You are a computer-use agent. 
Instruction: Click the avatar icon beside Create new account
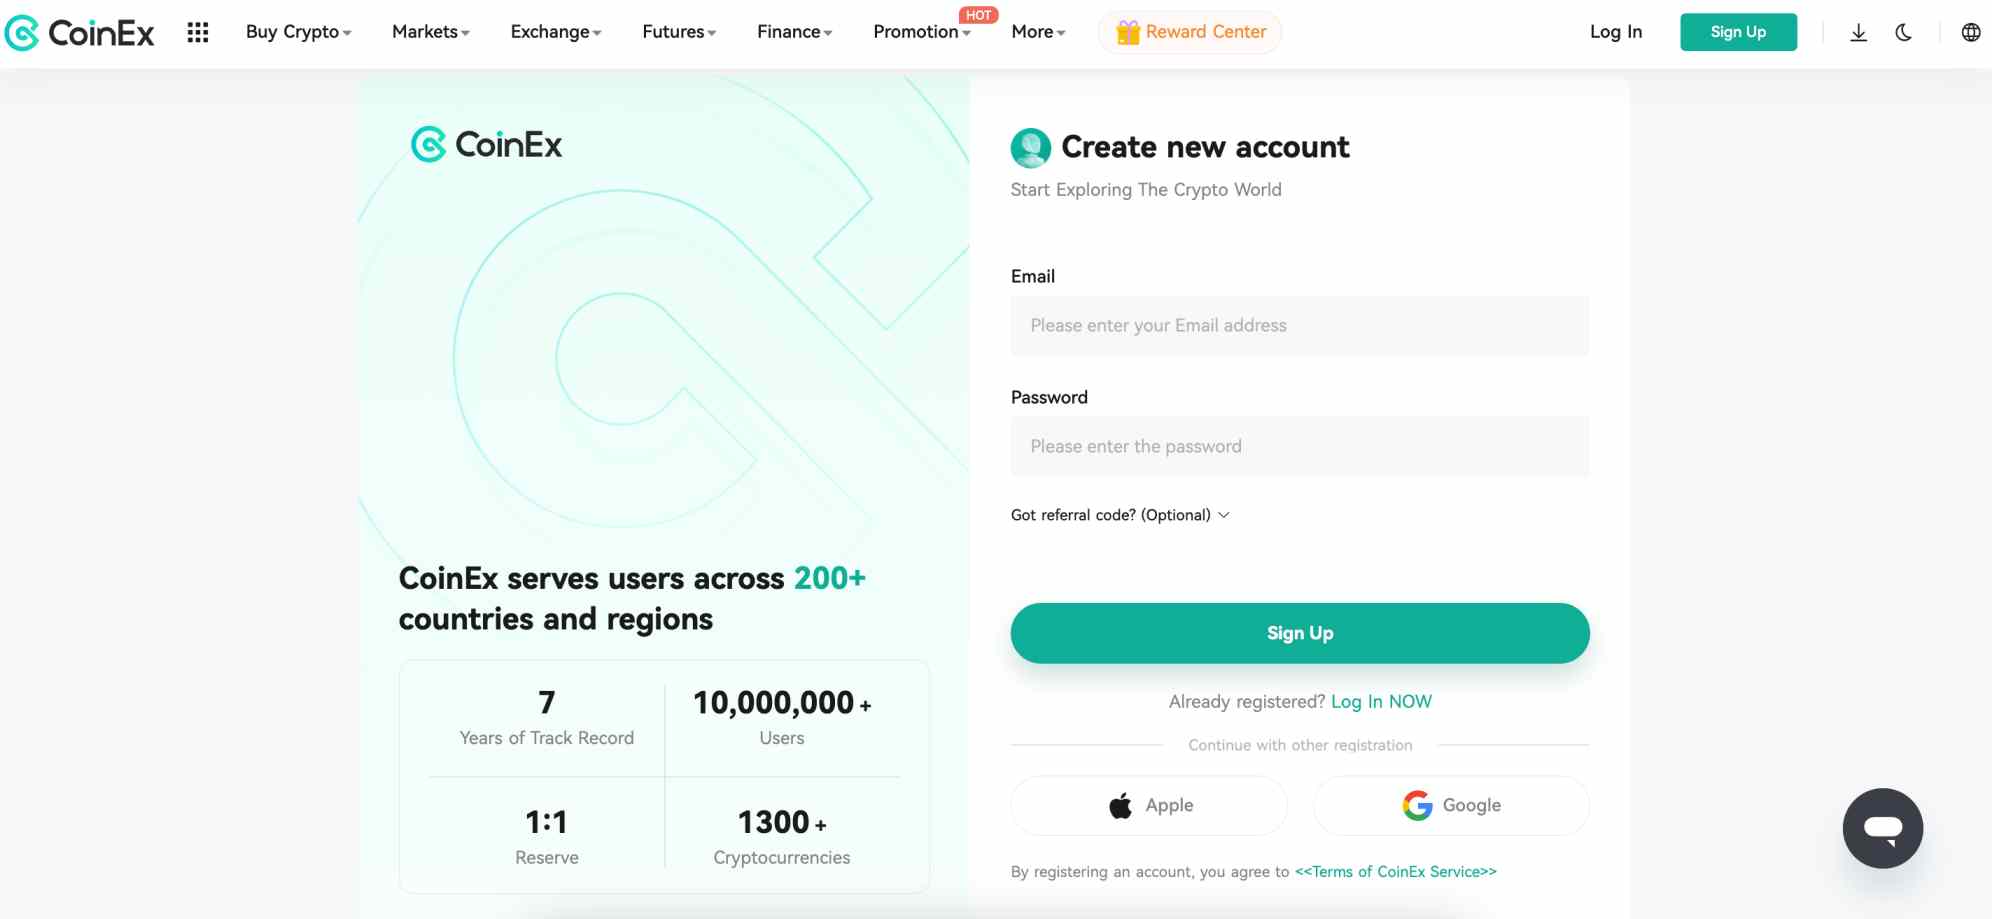coord(1030,147)
